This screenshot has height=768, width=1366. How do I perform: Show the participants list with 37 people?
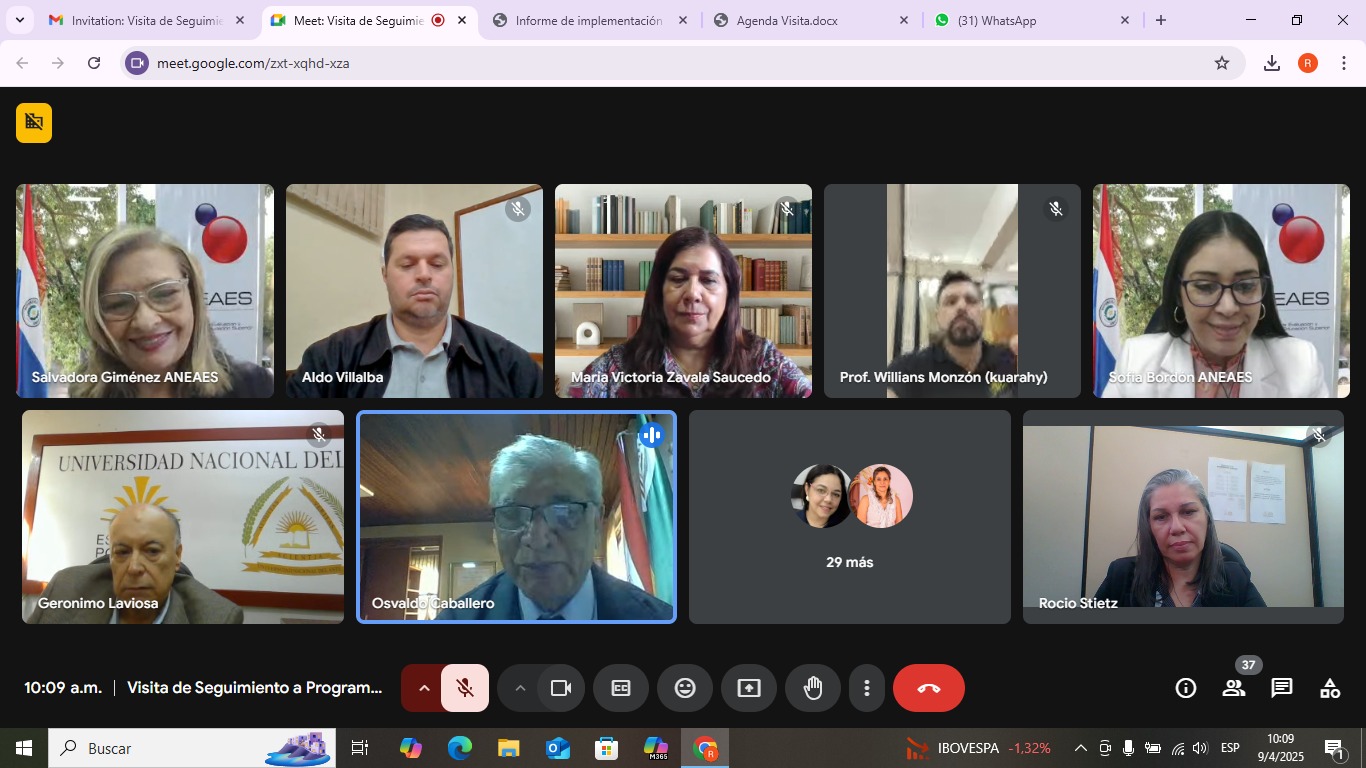coord(1234,688)
